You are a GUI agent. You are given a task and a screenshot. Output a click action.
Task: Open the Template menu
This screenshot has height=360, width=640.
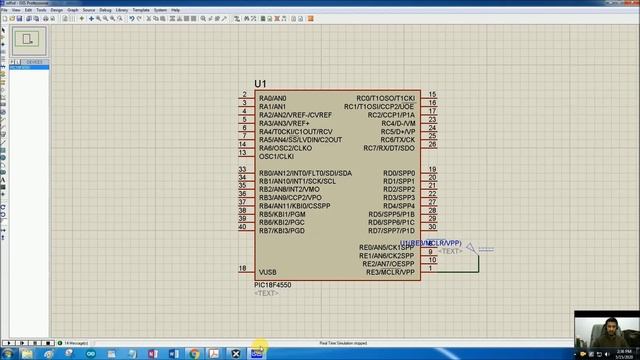[x=141, y=10]
